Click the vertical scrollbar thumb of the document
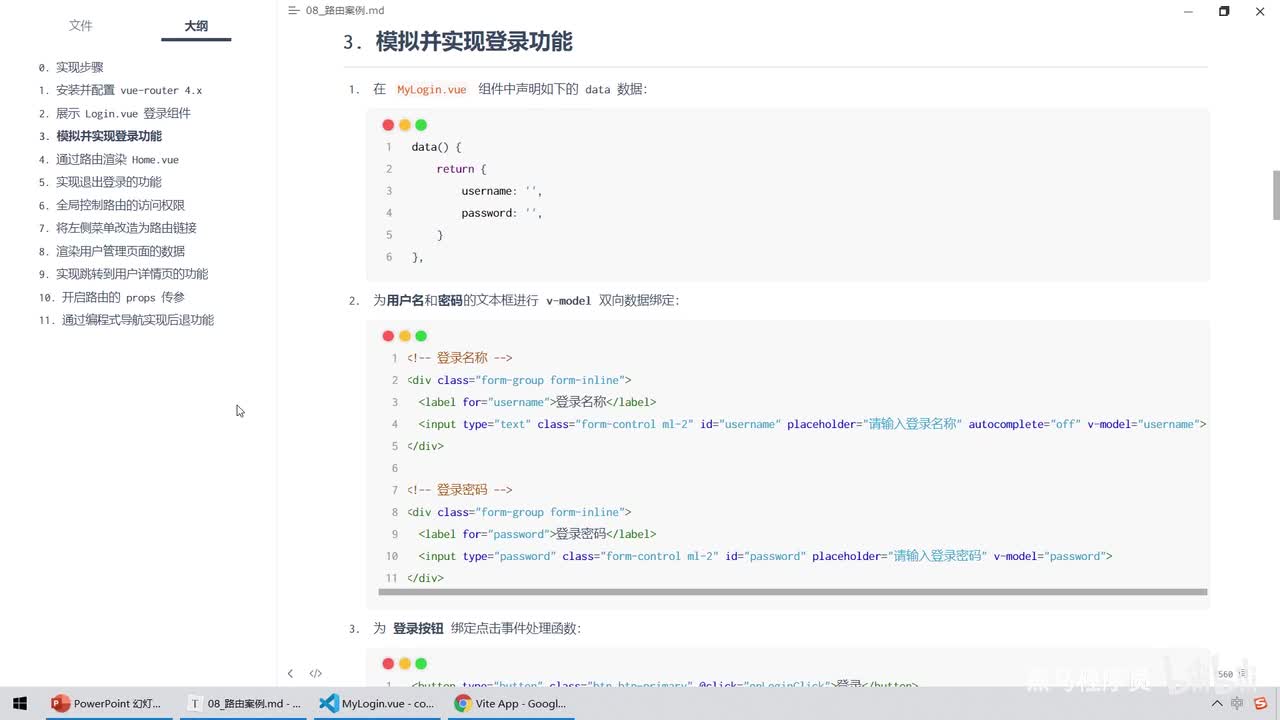Screen dimensions: 1280x720 pos(1275,195)
